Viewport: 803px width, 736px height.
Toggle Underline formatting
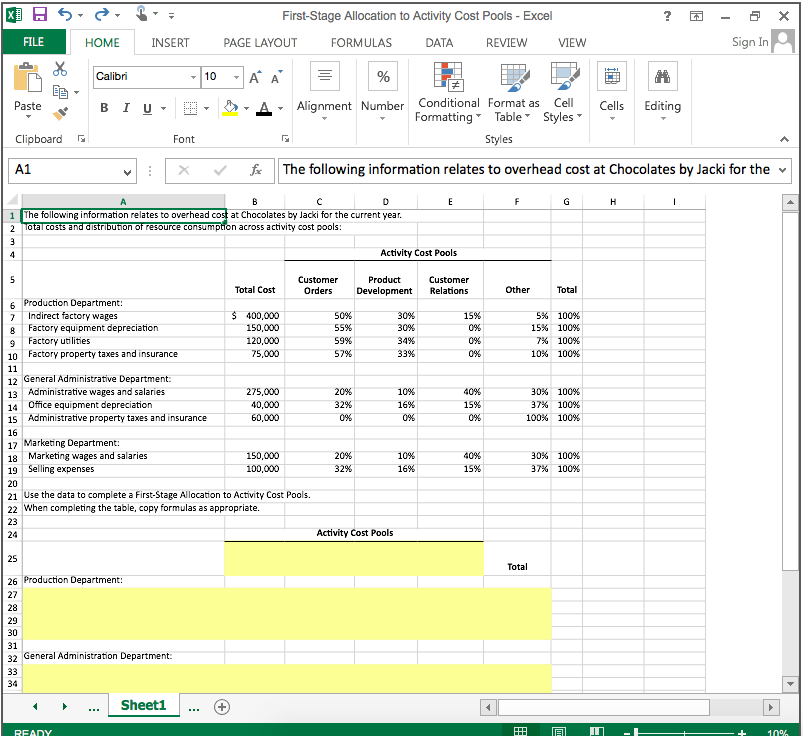147,107
